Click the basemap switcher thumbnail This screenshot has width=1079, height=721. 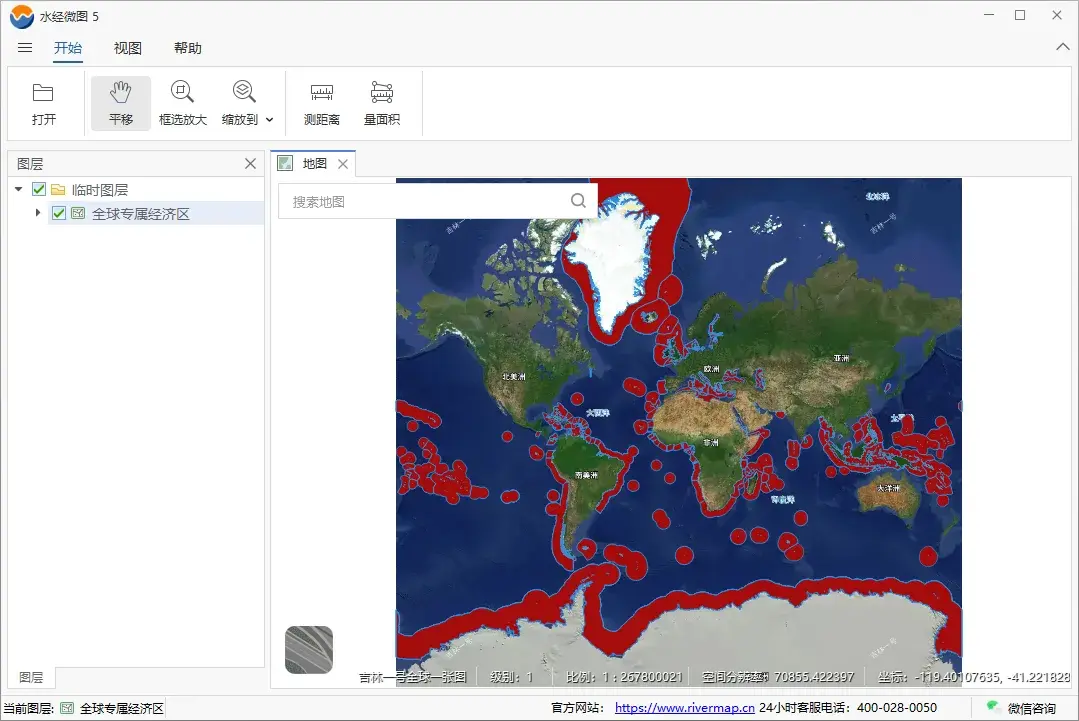pos(309,649)
